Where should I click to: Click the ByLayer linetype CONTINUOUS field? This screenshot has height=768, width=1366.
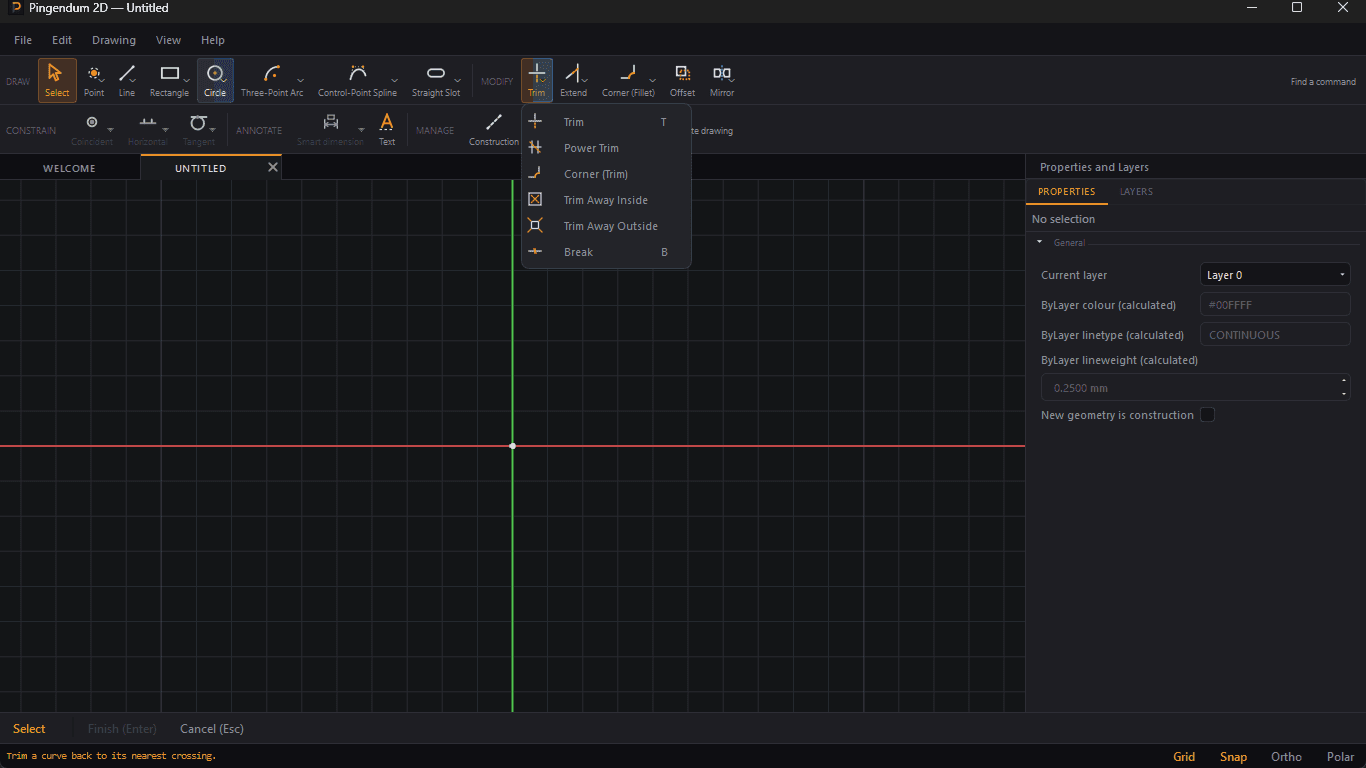tap(1275, 335)
